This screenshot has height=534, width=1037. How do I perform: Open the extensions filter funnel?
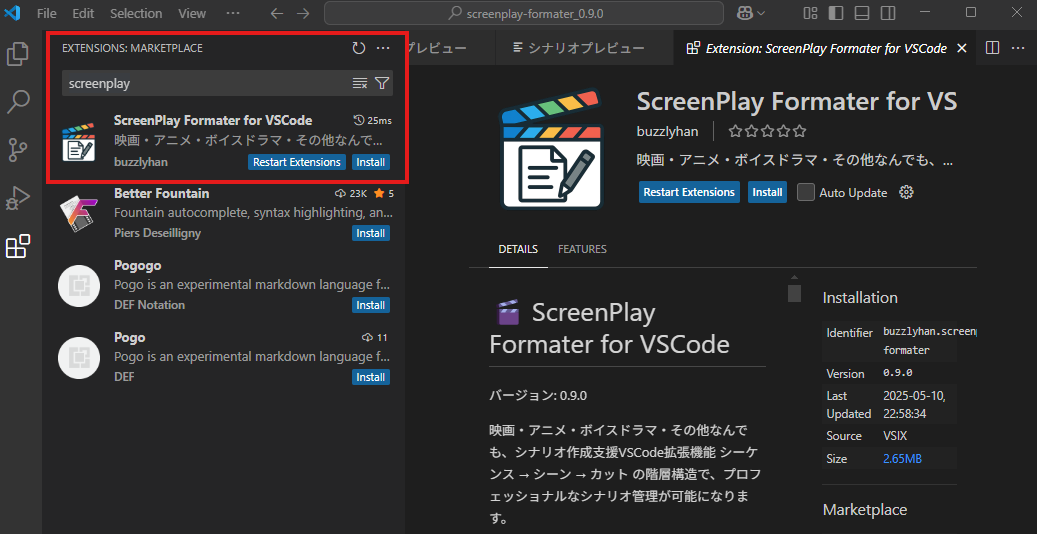coord(382,83)
